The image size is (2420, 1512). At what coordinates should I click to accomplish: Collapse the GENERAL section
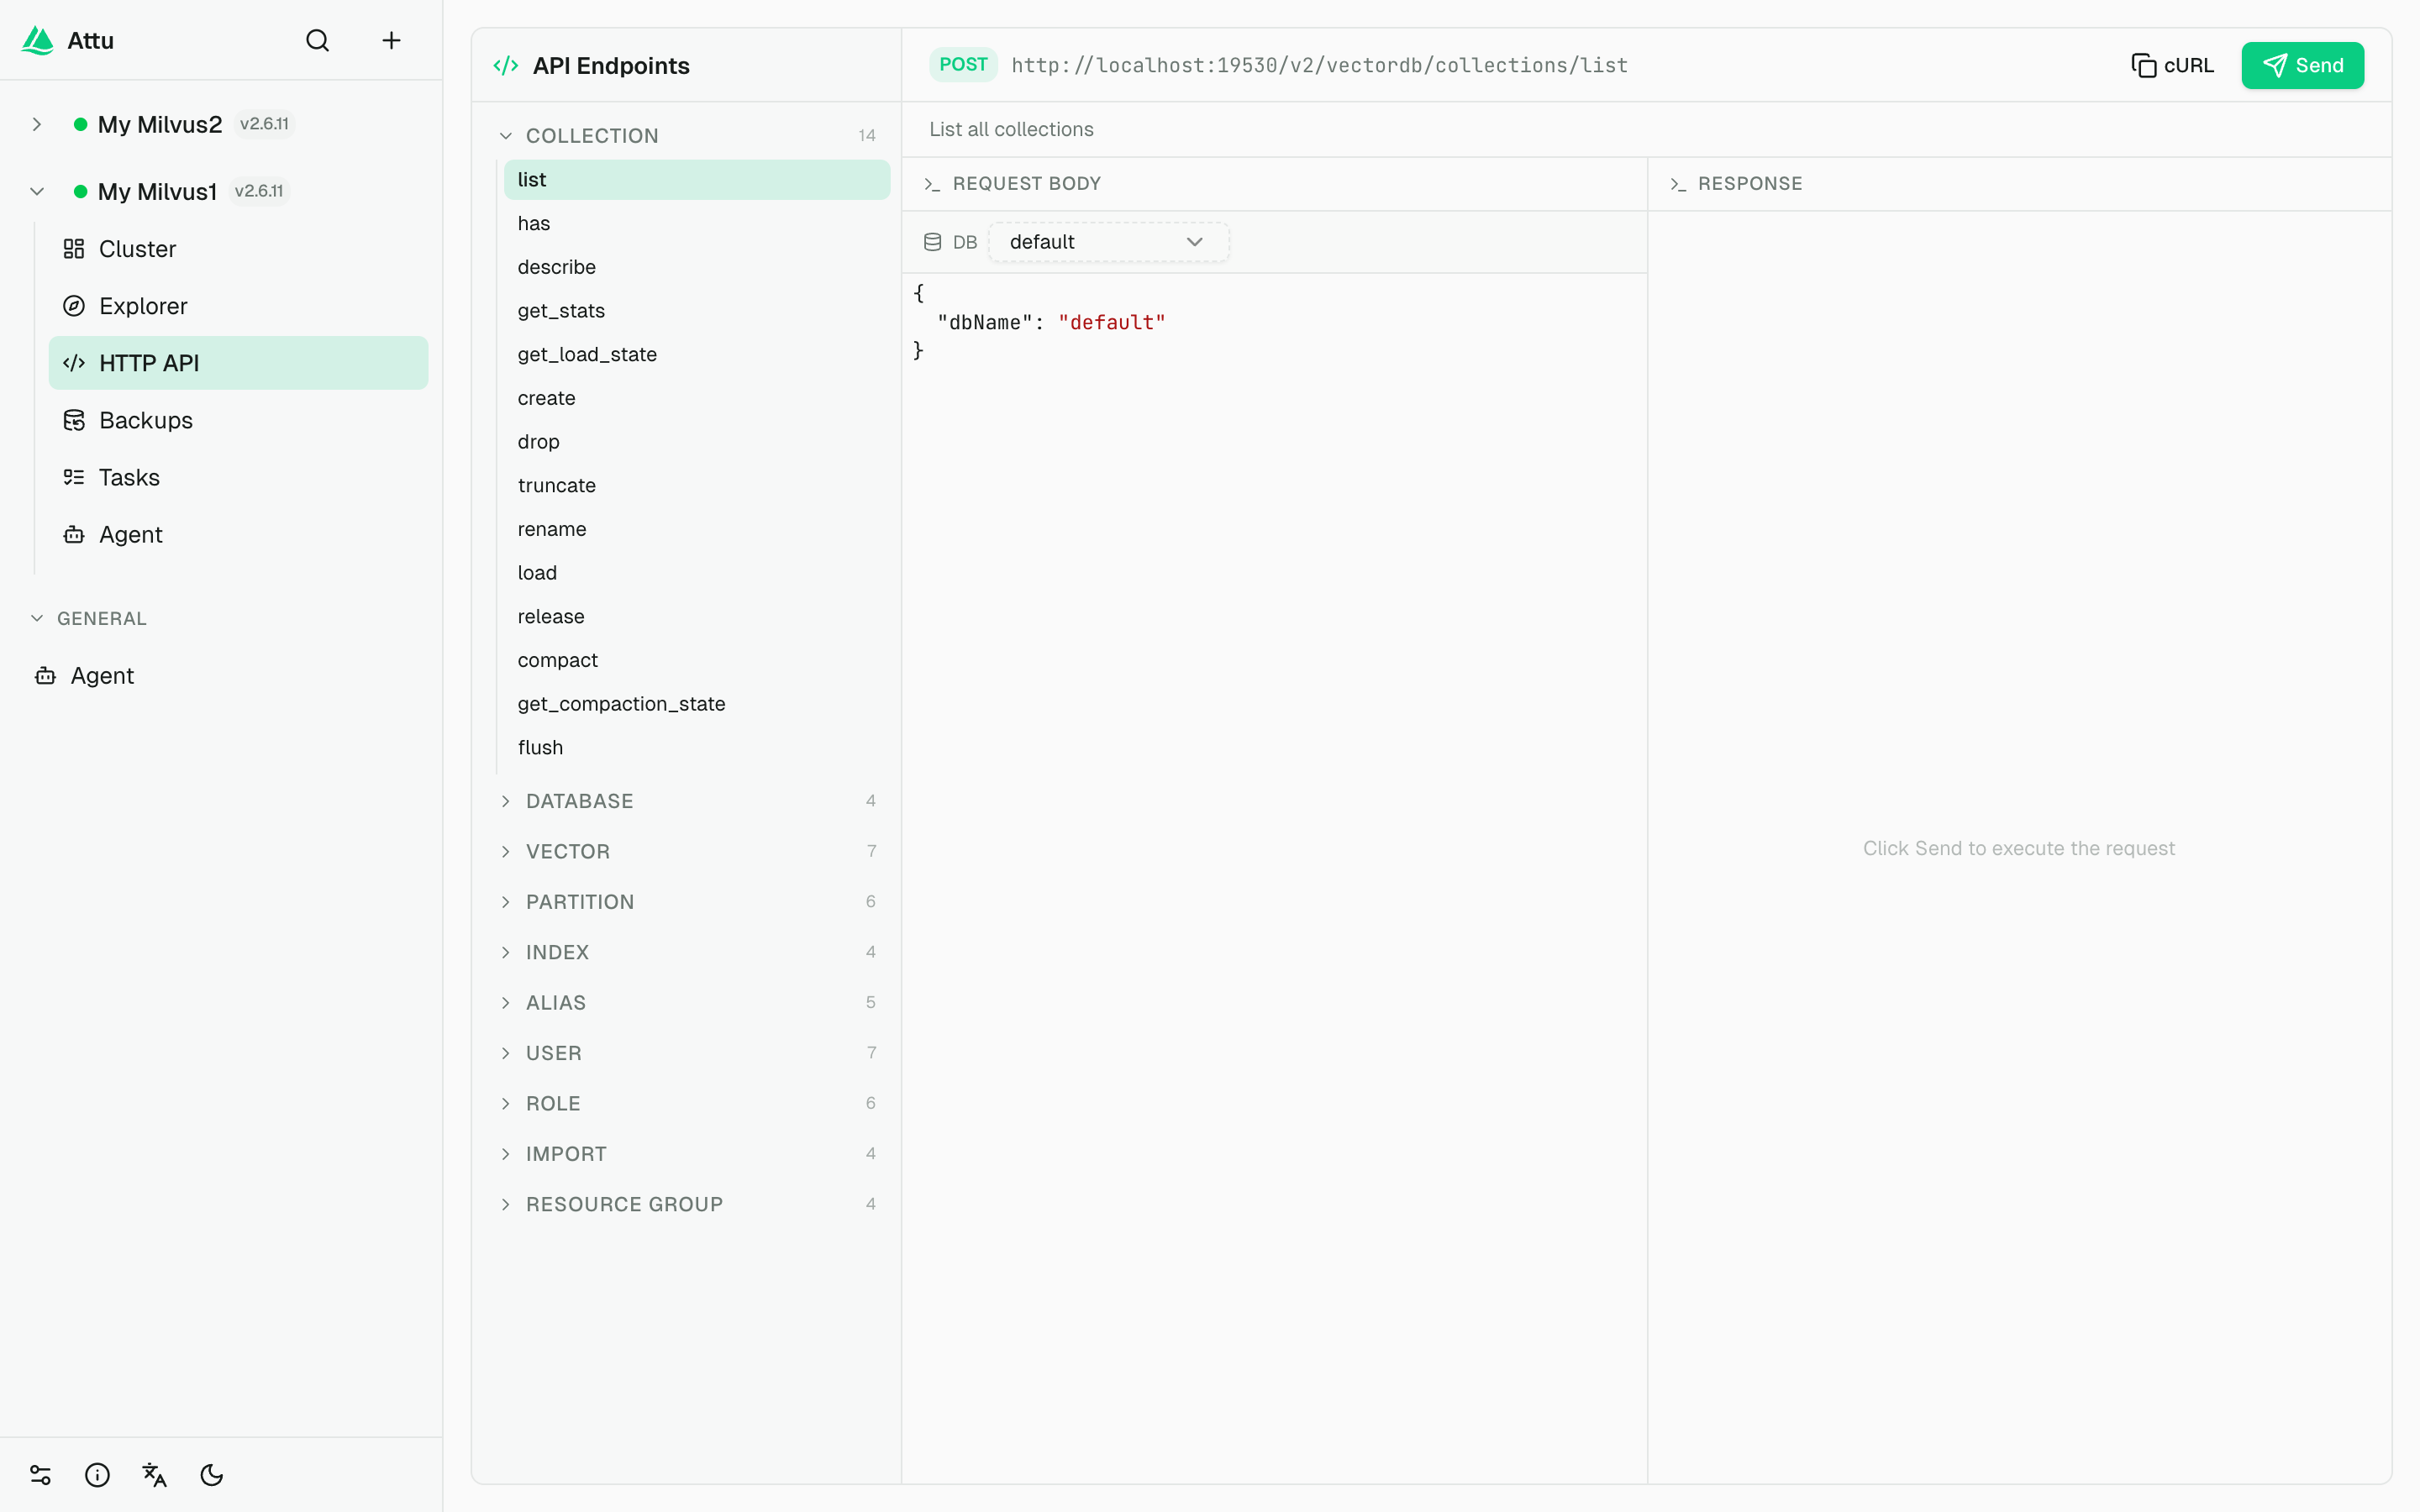pos(37,618)
